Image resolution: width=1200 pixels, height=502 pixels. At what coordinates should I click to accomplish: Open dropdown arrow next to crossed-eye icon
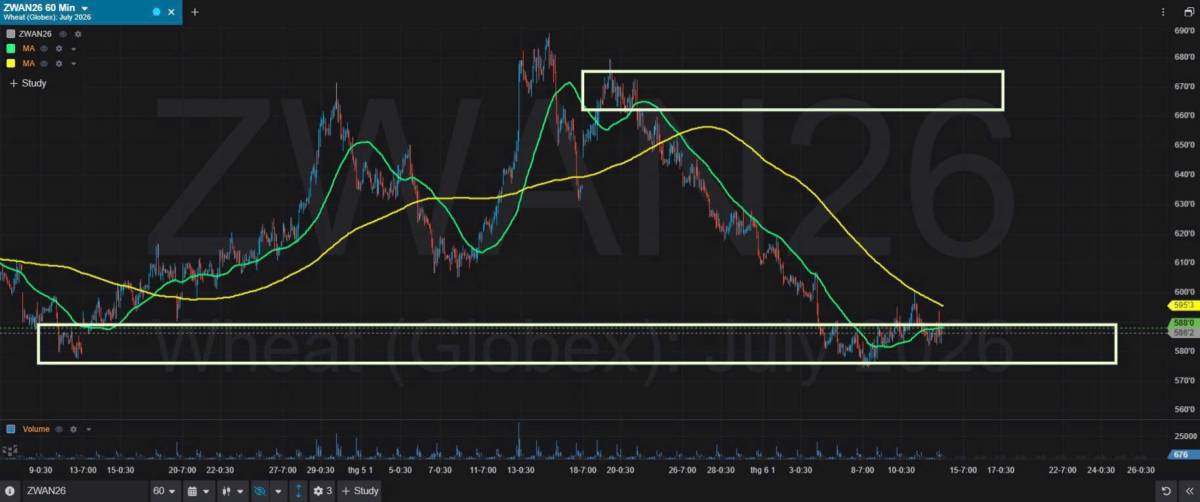(278, 491)
